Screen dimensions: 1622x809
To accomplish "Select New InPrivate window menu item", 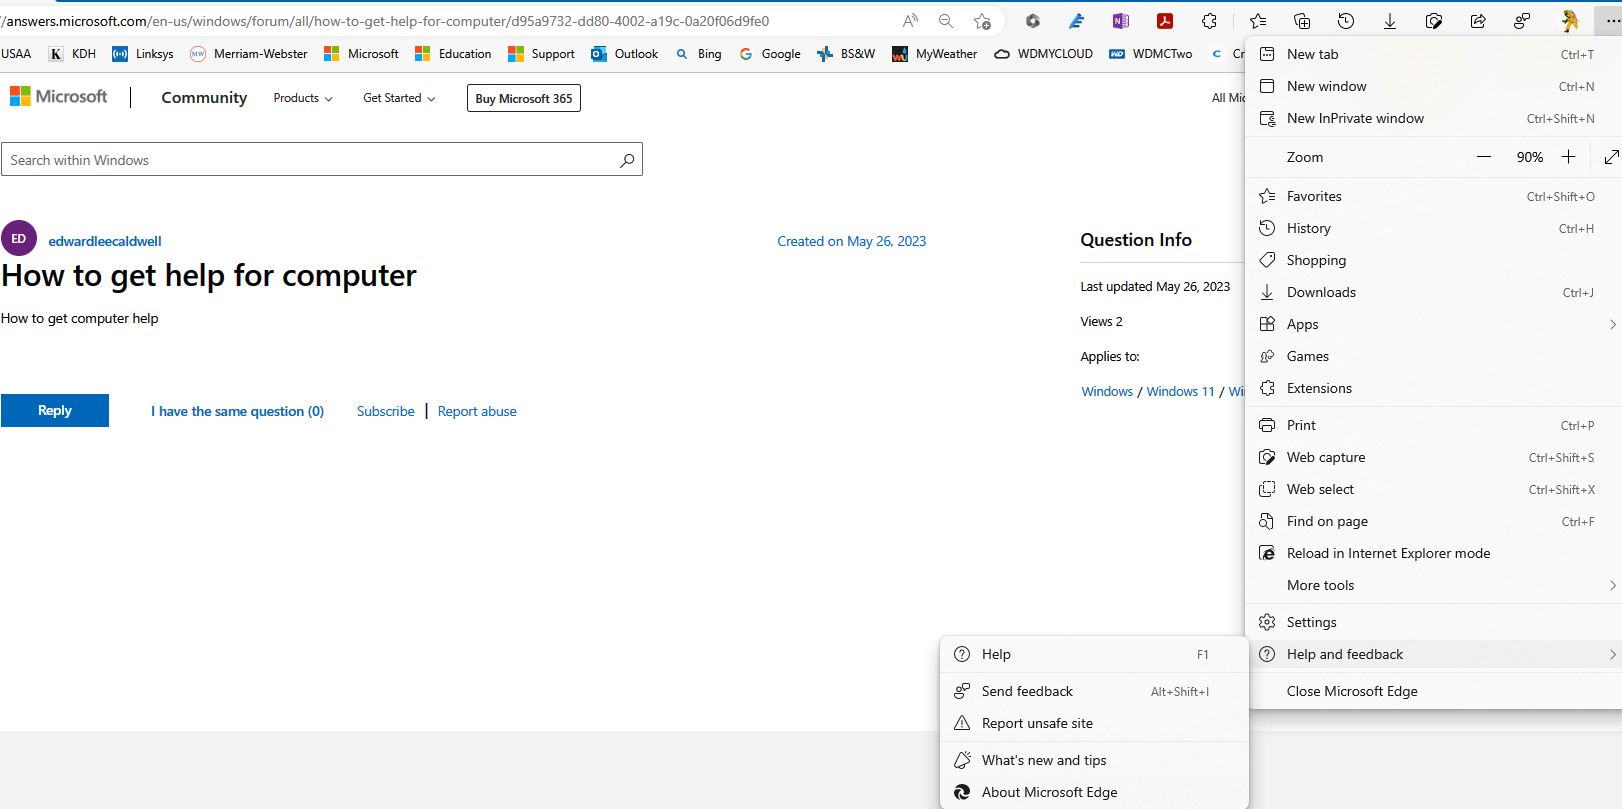I will 1433,118.
